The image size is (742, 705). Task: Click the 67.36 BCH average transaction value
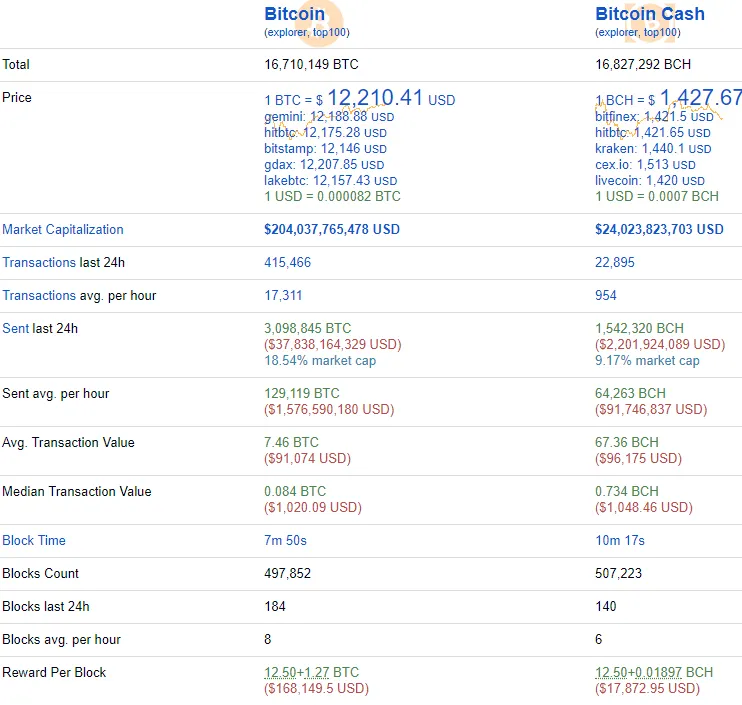[x=627, y=442]
